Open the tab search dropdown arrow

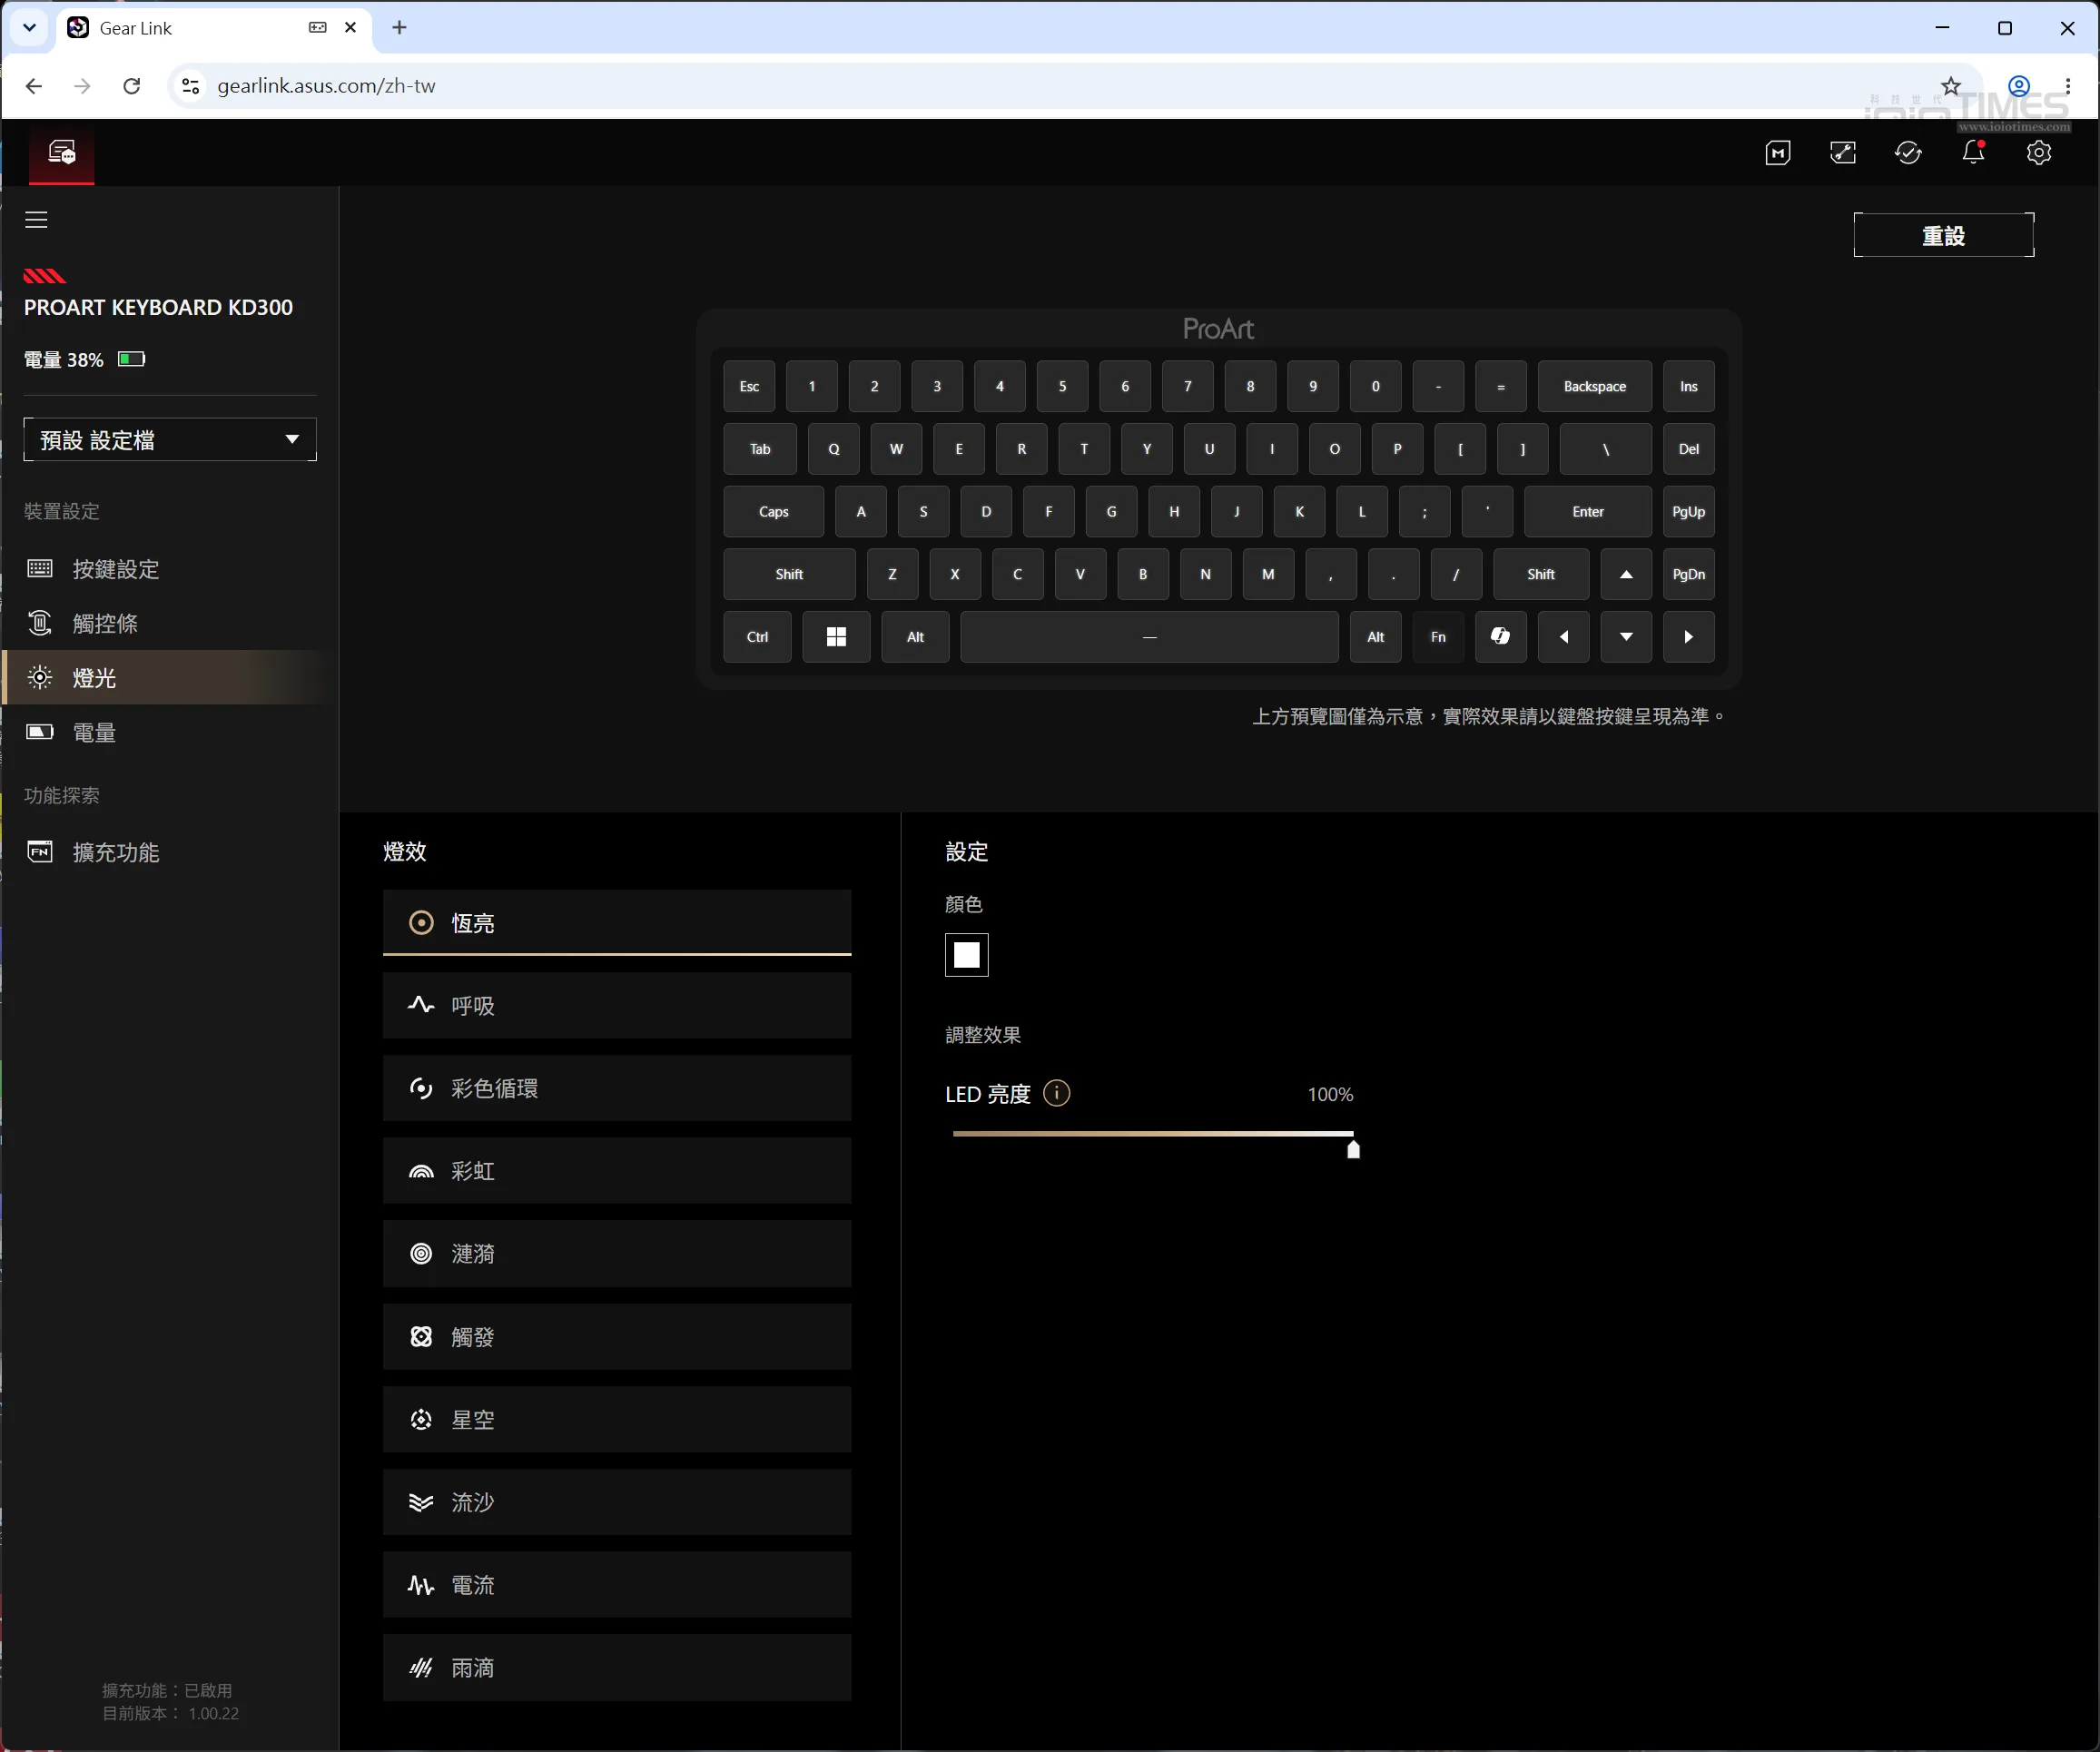click(x=29, y=28)
